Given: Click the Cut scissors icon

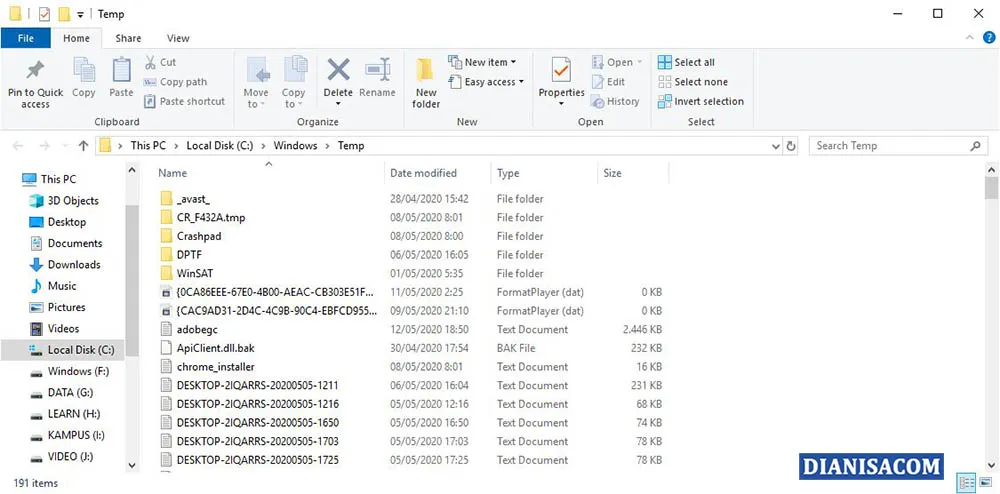Looking at the screenshot, I should pos(151,62).
